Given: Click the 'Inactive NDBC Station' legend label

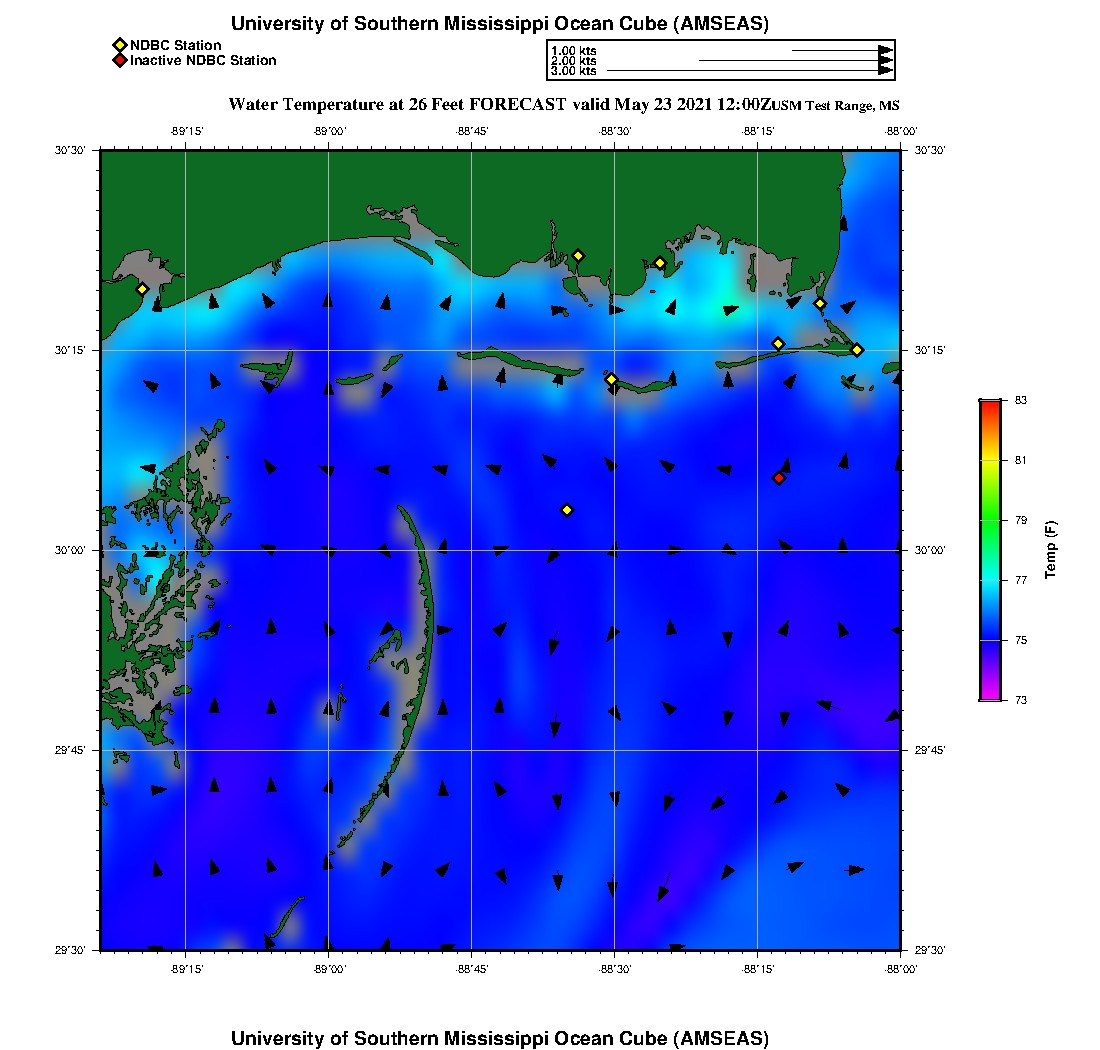Looking at the screenshot, I should coord(203,60).
